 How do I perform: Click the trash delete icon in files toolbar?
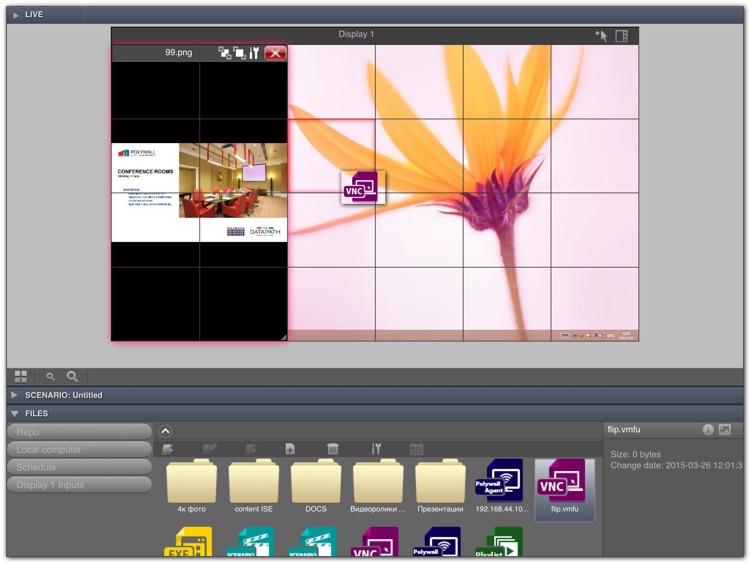(x=332, y=449)
